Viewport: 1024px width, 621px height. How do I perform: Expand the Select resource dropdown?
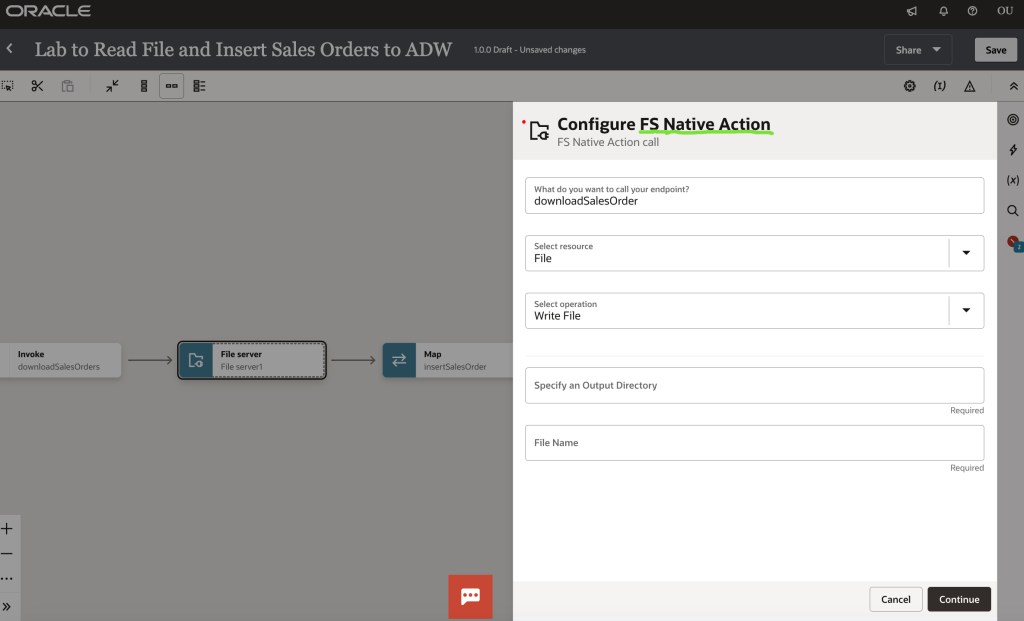point(965,253)
